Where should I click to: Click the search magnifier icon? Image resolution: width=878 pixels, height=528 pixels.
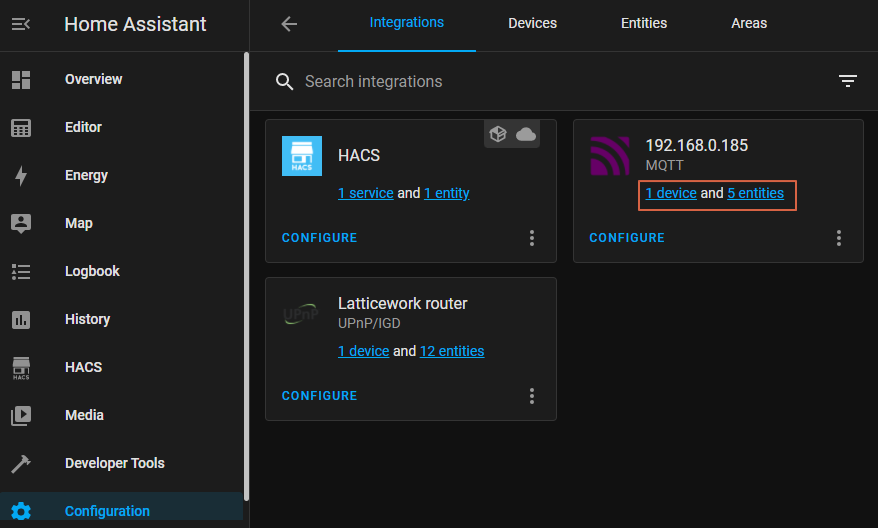pyautogui.click(x=284, y=82)
